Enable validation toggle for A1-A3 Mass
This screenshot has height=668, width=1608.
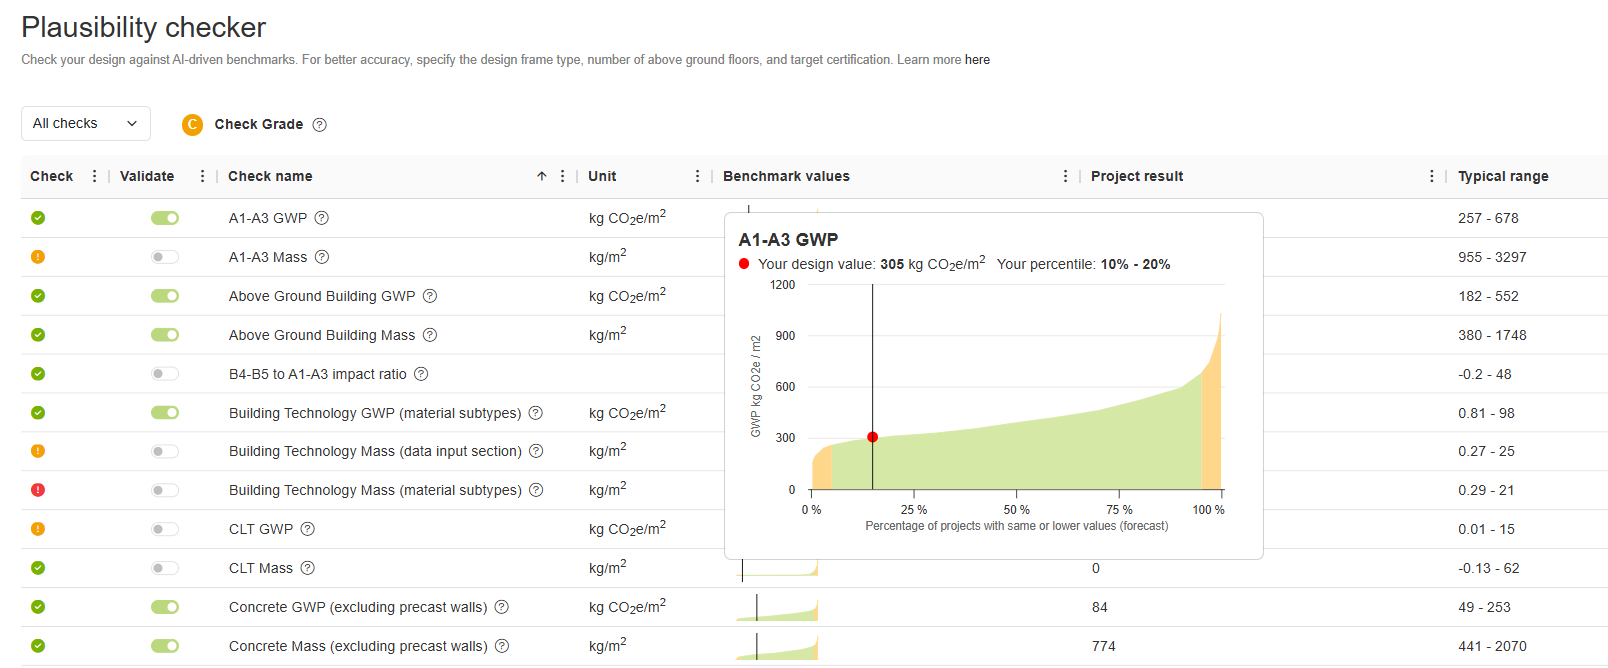tap(165, 257)
